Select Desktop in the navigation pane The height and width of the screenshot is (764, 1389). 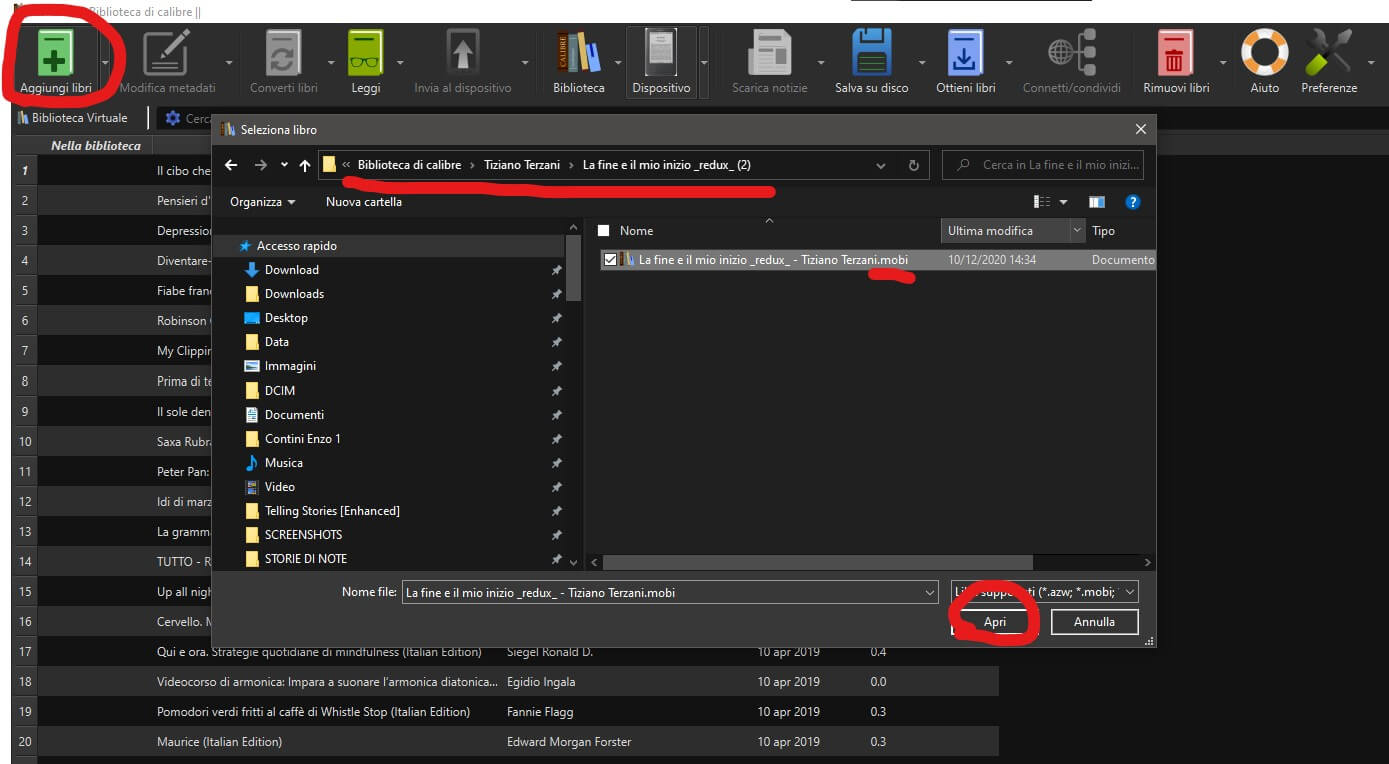click(x=286, y=318)
